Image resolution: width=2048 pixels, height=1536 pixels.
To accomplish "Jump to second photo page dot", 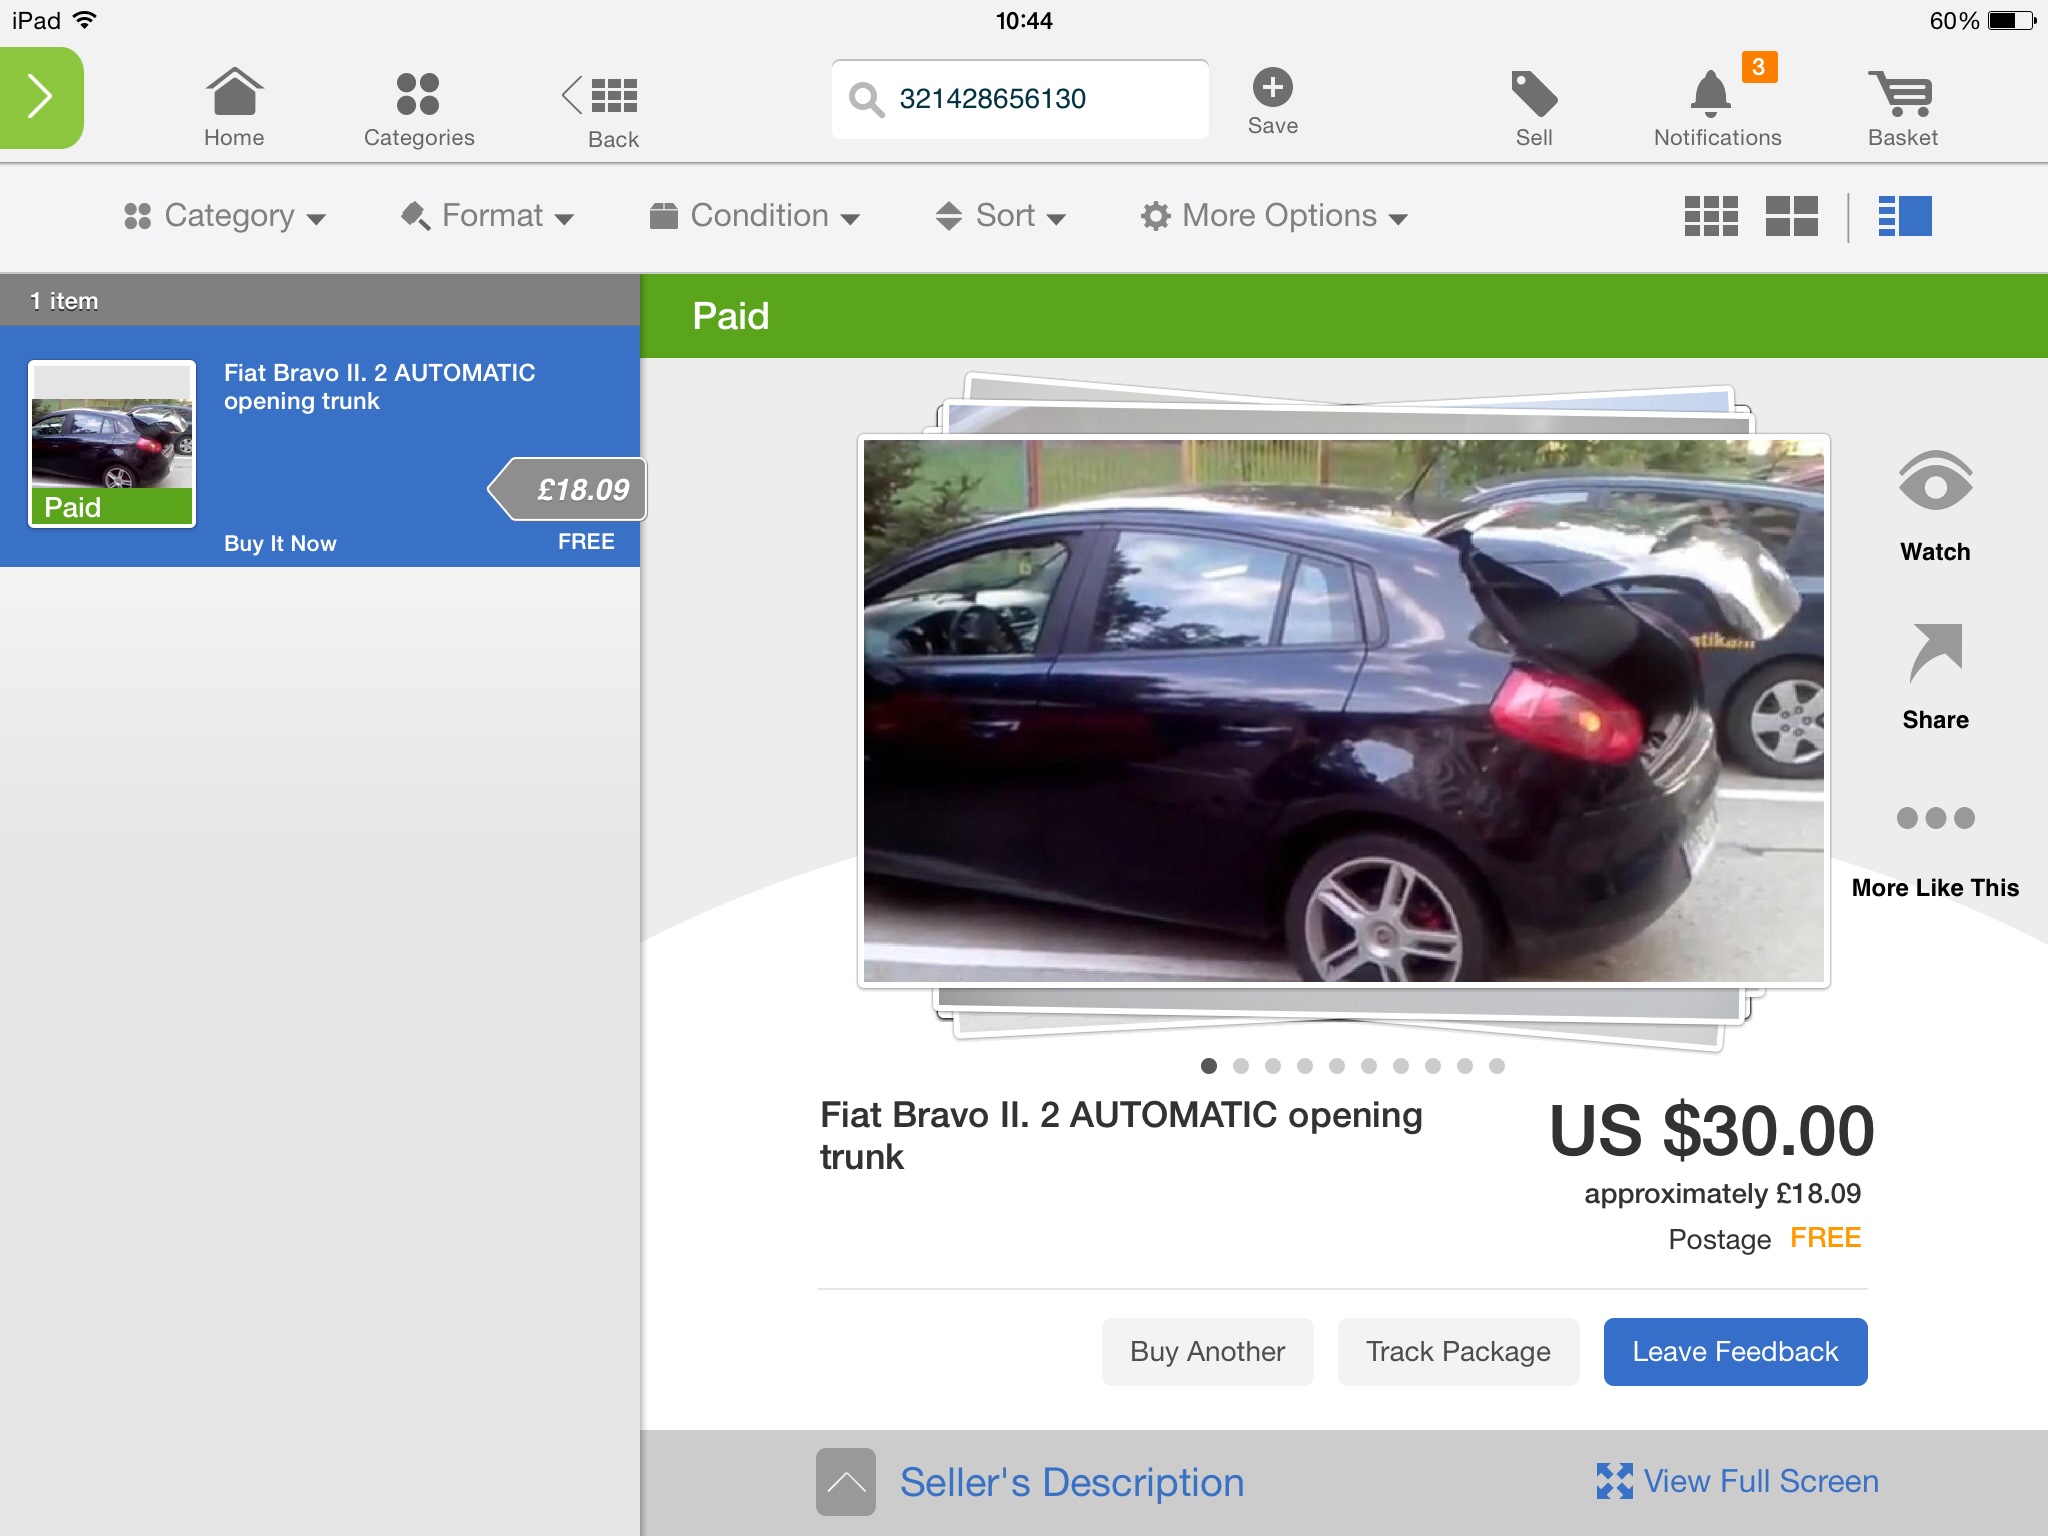I will pos(1241,1066).
